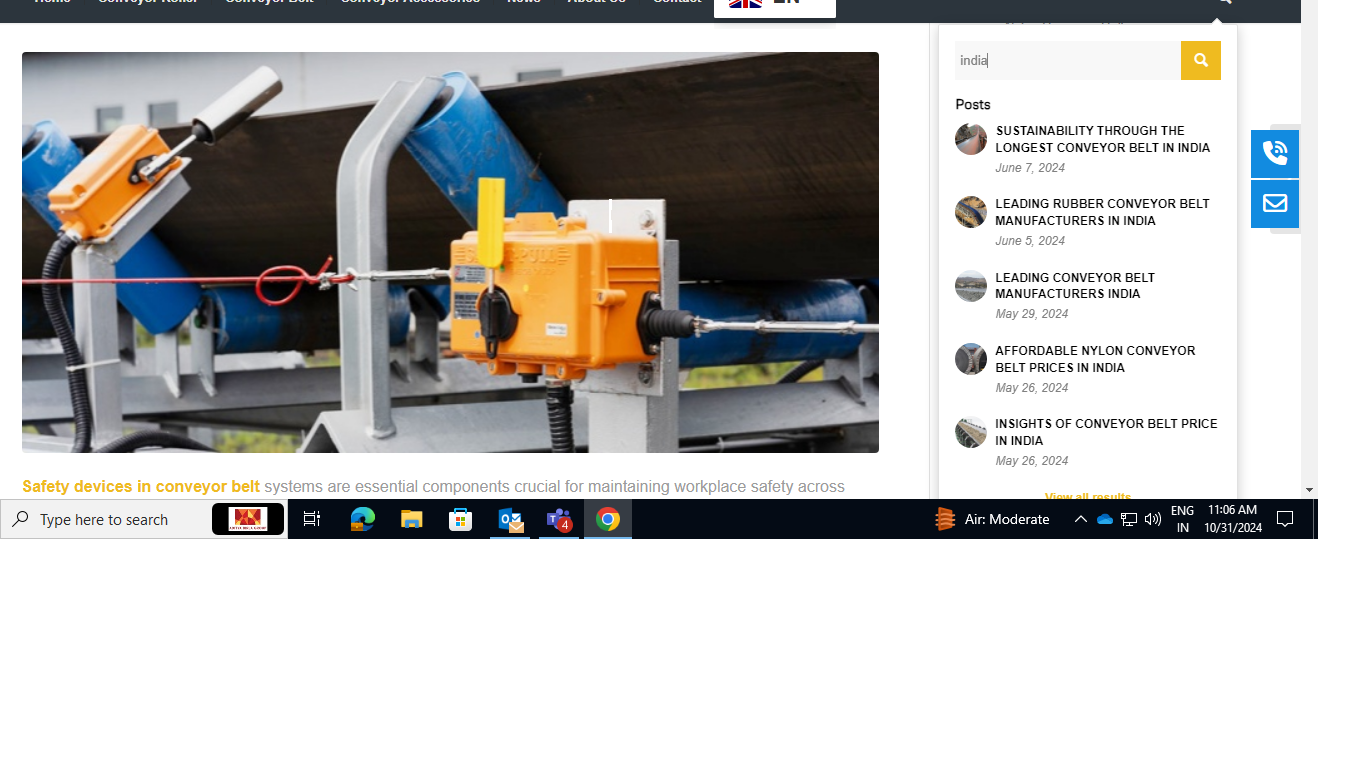Click the blue email envelope icon
The height and width of the screenshot is (768, 1366).
pos(1275,204)
